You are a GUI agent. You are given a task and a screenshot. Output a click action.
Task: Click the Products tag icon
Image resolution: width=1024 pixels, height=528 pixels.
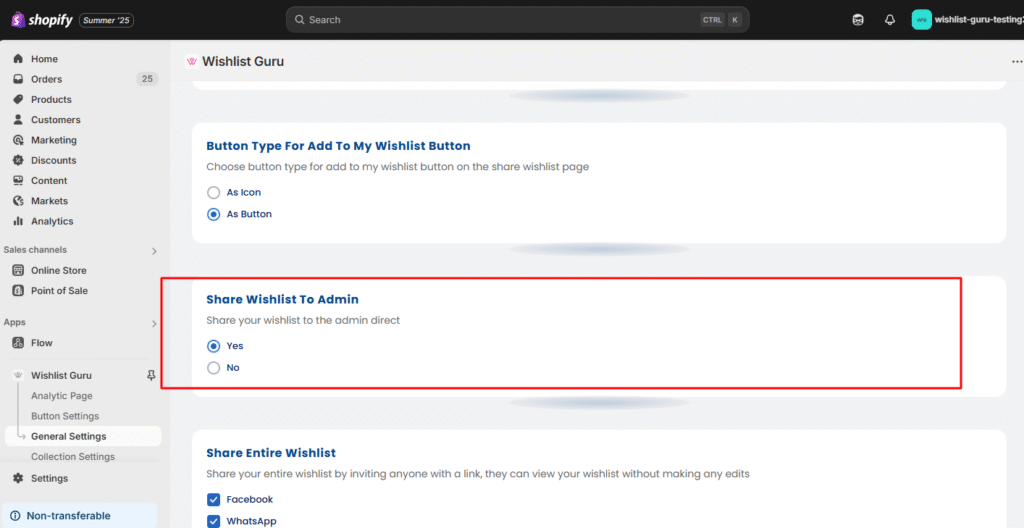[x=18, y=99]
